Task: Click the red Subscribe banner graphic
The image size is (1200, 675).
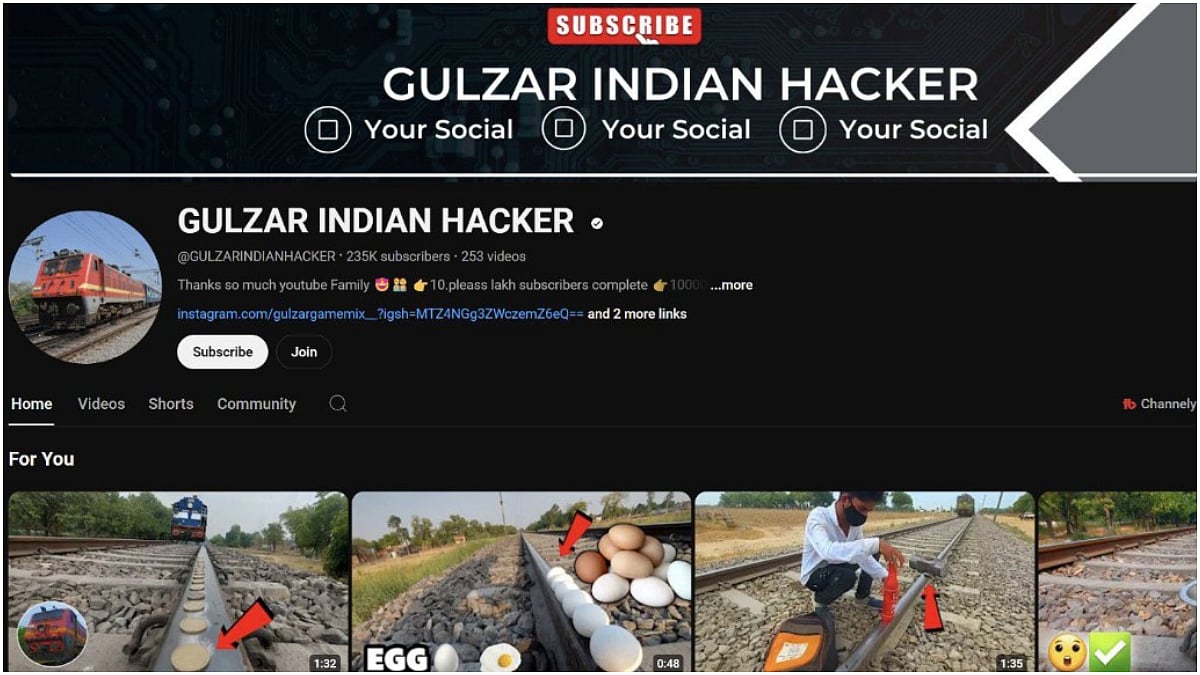Action: pyautogui.click(x=623, y=26)
